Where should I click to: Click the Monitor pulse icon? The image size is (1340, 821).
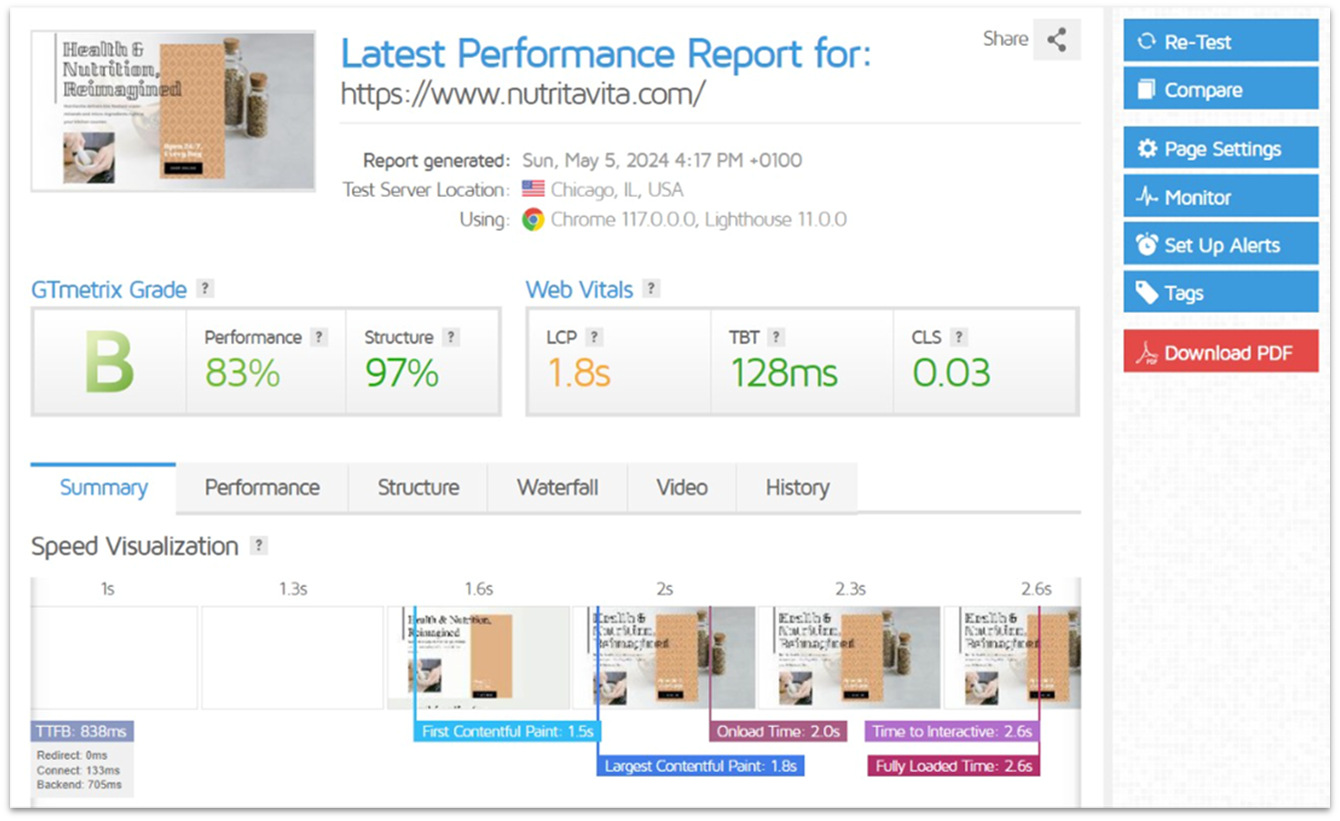(x=1146, y=197)
